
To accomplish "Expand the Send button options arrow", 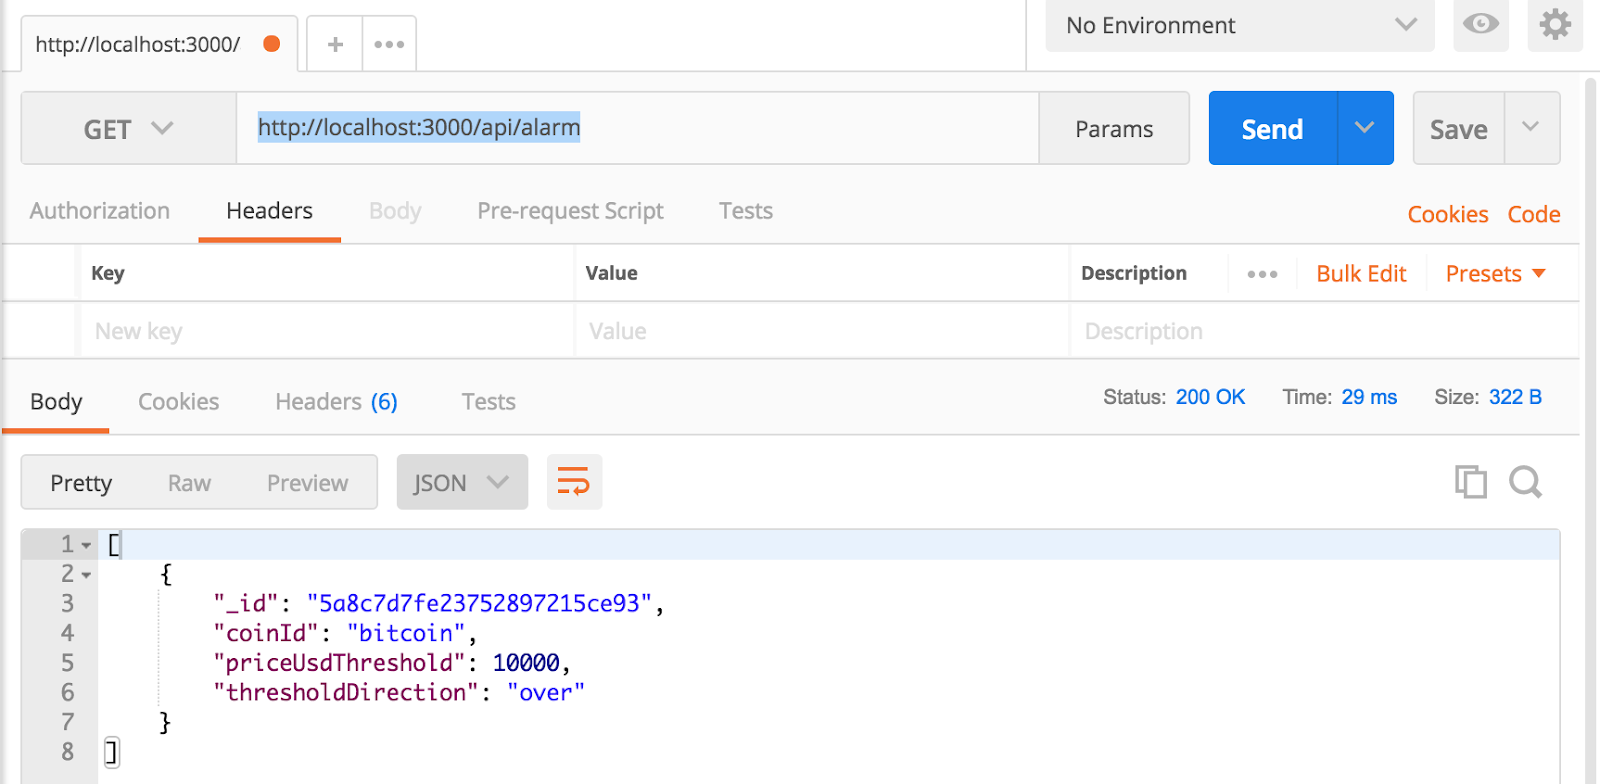I will (x=1365, y=128).
